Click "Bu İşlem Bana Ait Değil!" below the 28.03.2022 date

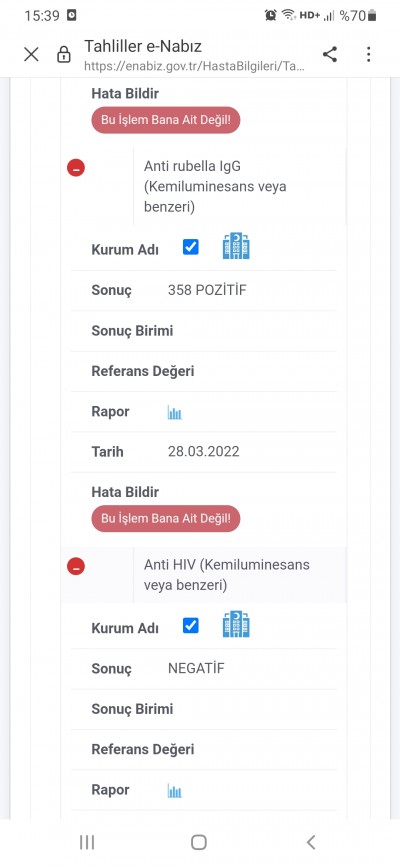click(166, 519)
